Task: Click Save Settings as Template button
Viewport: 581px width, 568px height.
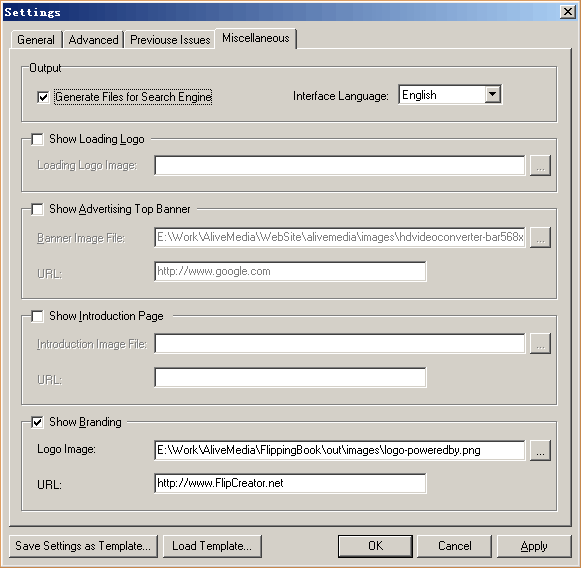Action: (x=83, y=546)
